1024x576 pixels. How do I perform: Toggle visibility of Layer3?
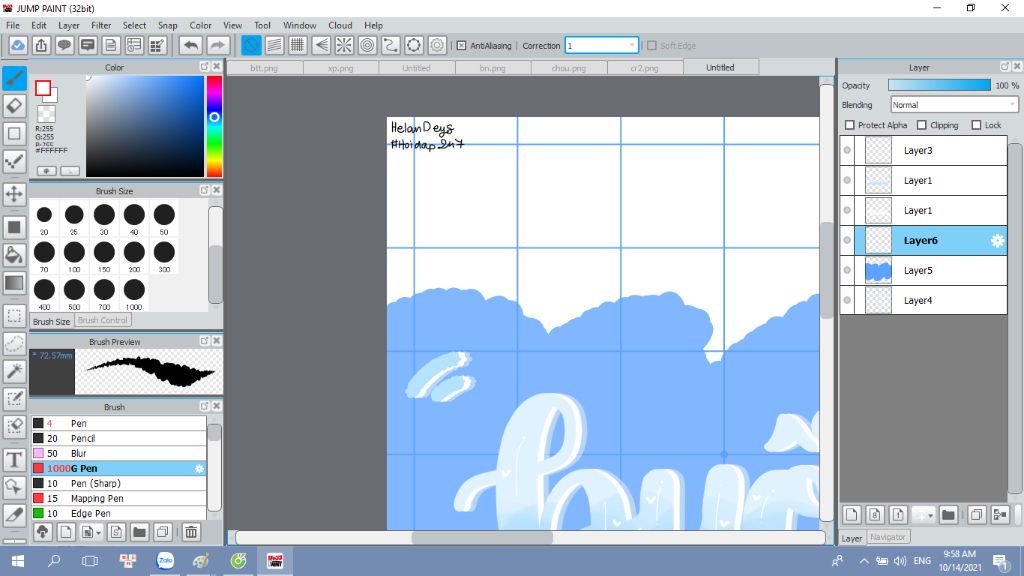point(848,150)
